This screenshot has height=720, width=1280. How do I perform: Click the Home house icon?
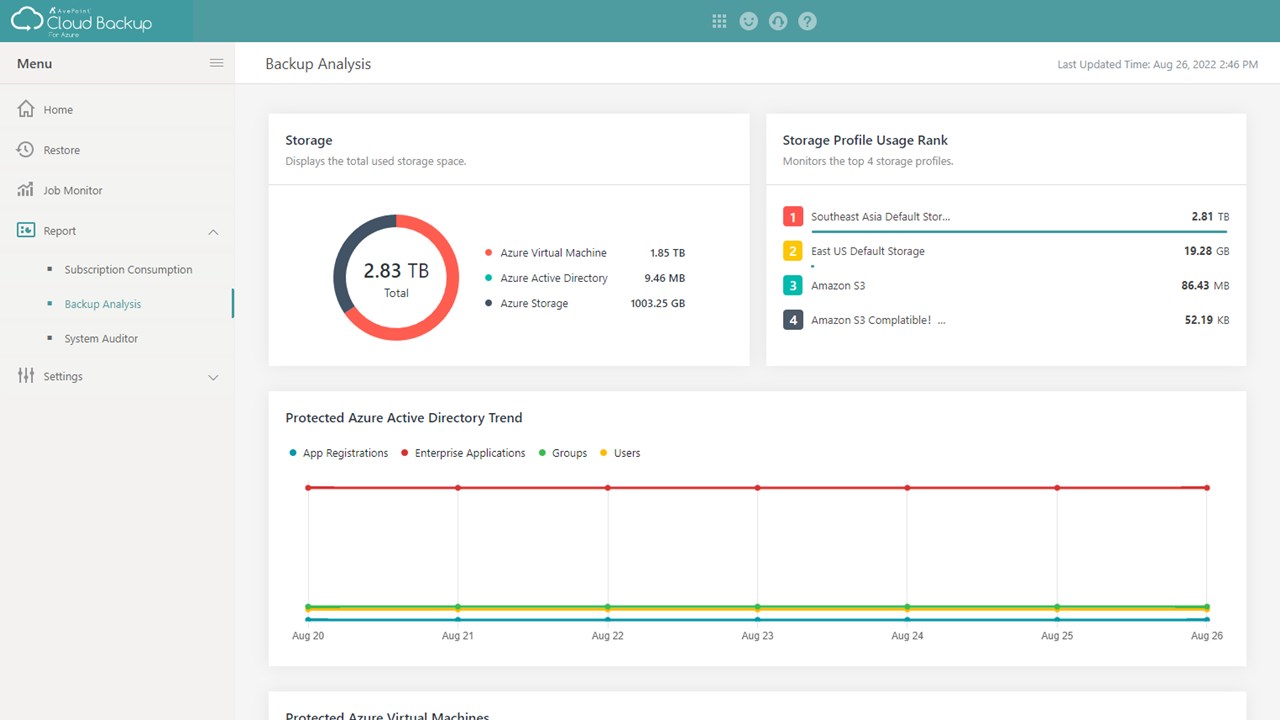(26, 109)
